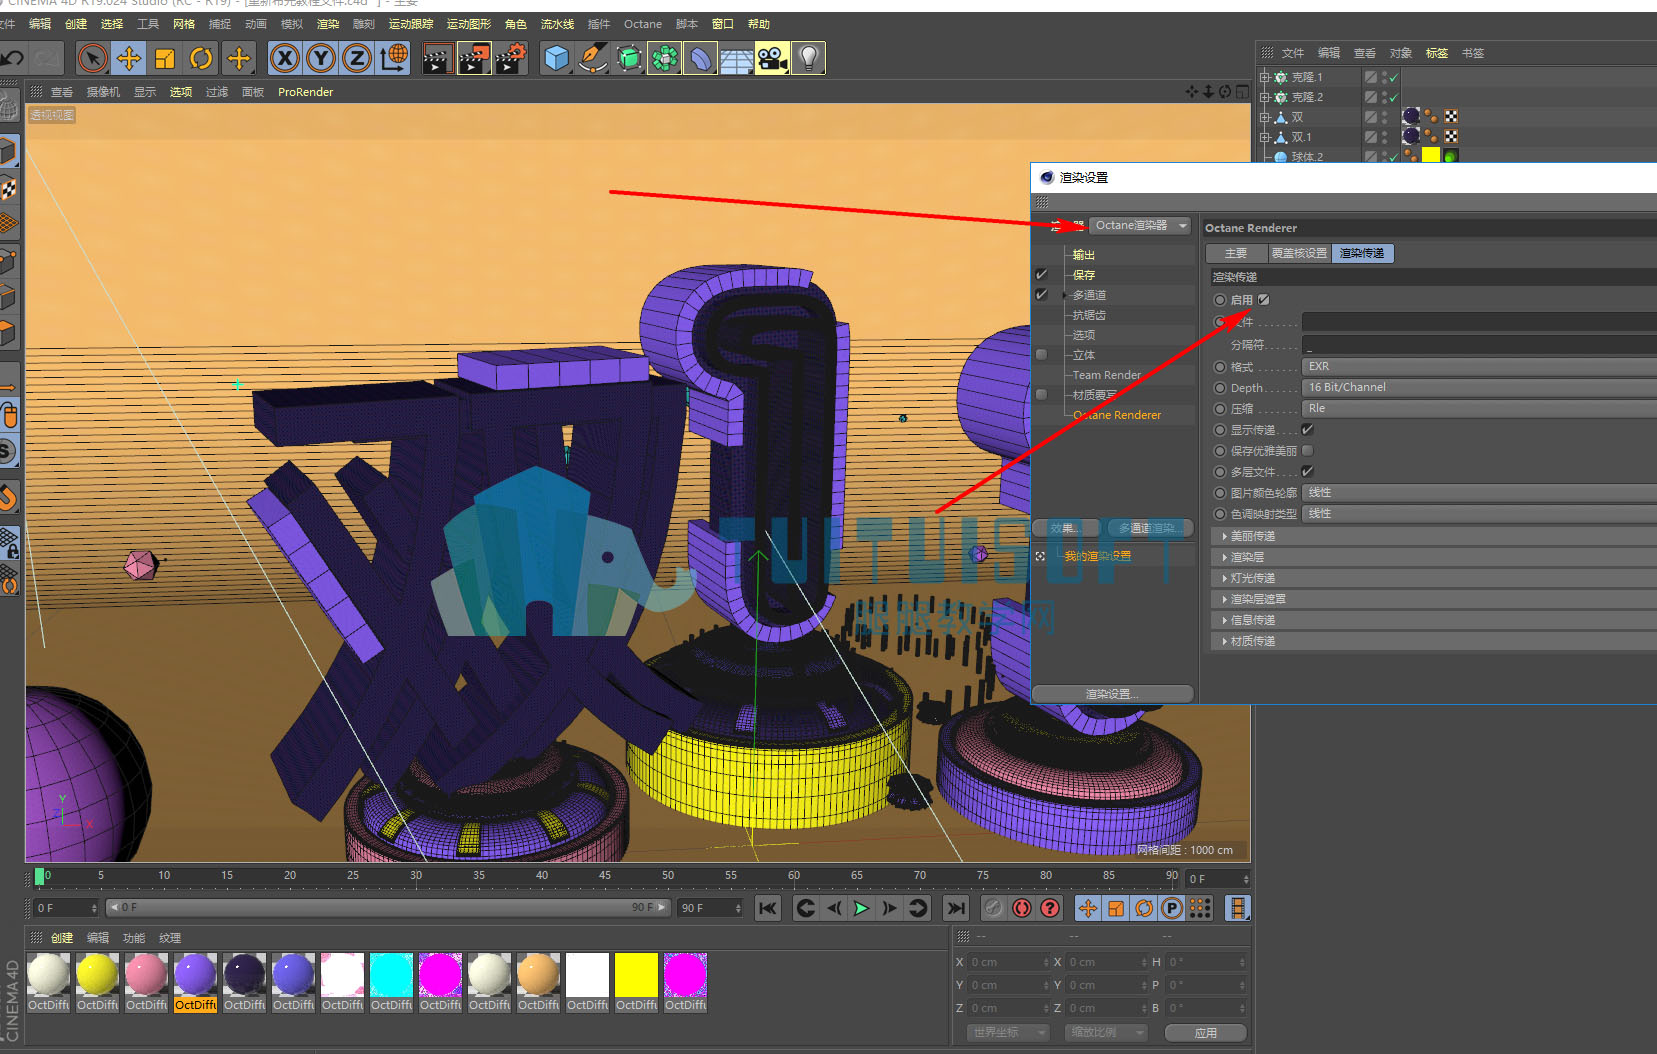
Task: Toggle the 多层文件 checkbox
Action: coord(1307,471)
